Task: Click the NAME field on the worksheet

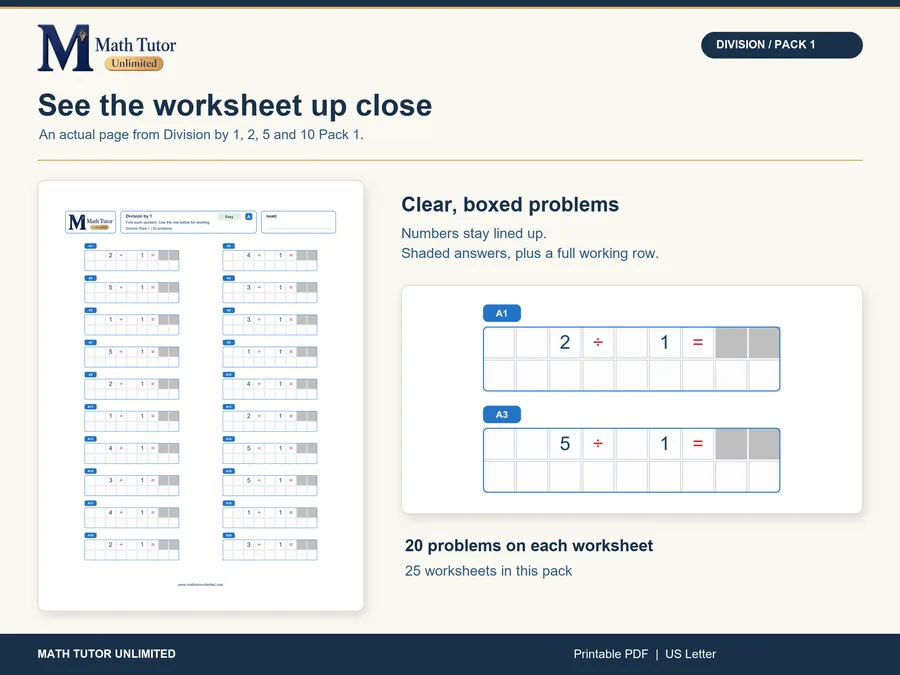Action: (298, 222)
